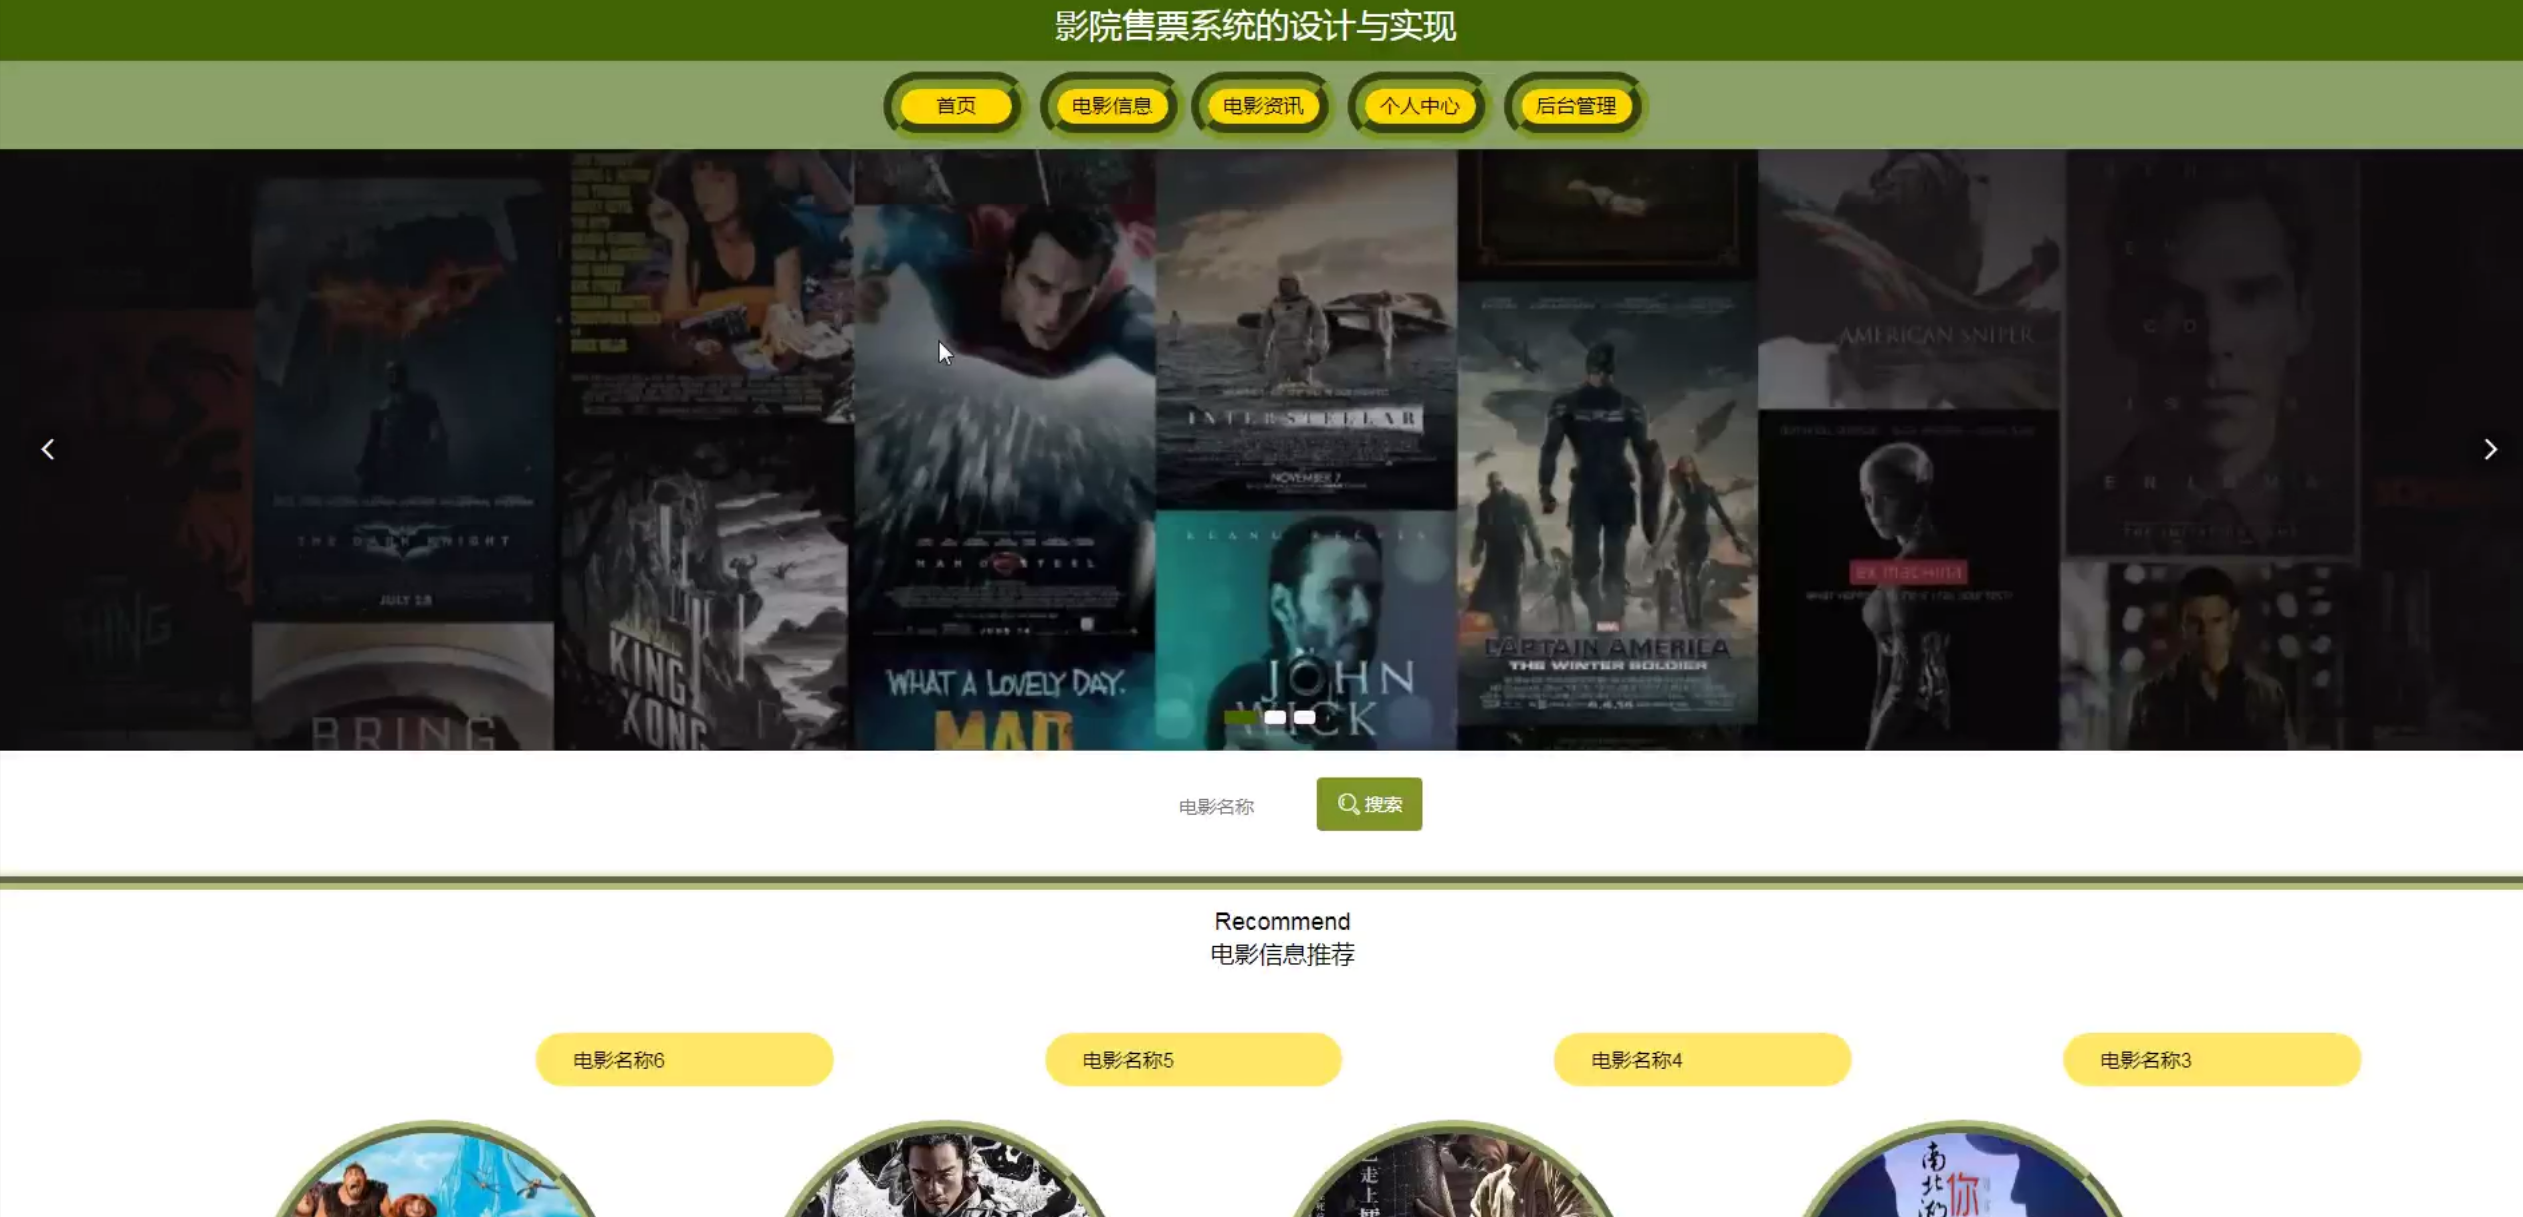
Task: Open the 电影信息 menu item
Action: (1111, 106)
